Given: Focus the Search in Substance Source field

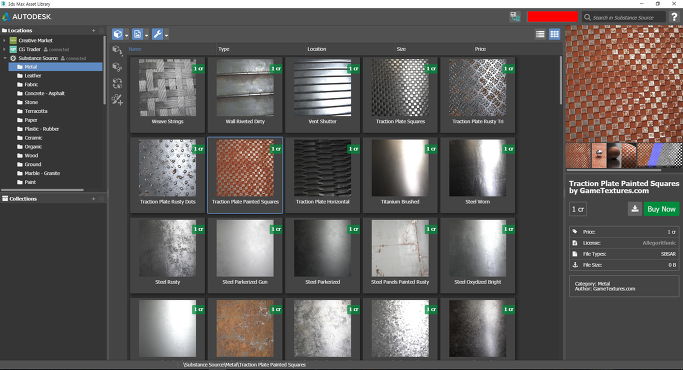Looking at the screenshot, I should coord(624,17).
